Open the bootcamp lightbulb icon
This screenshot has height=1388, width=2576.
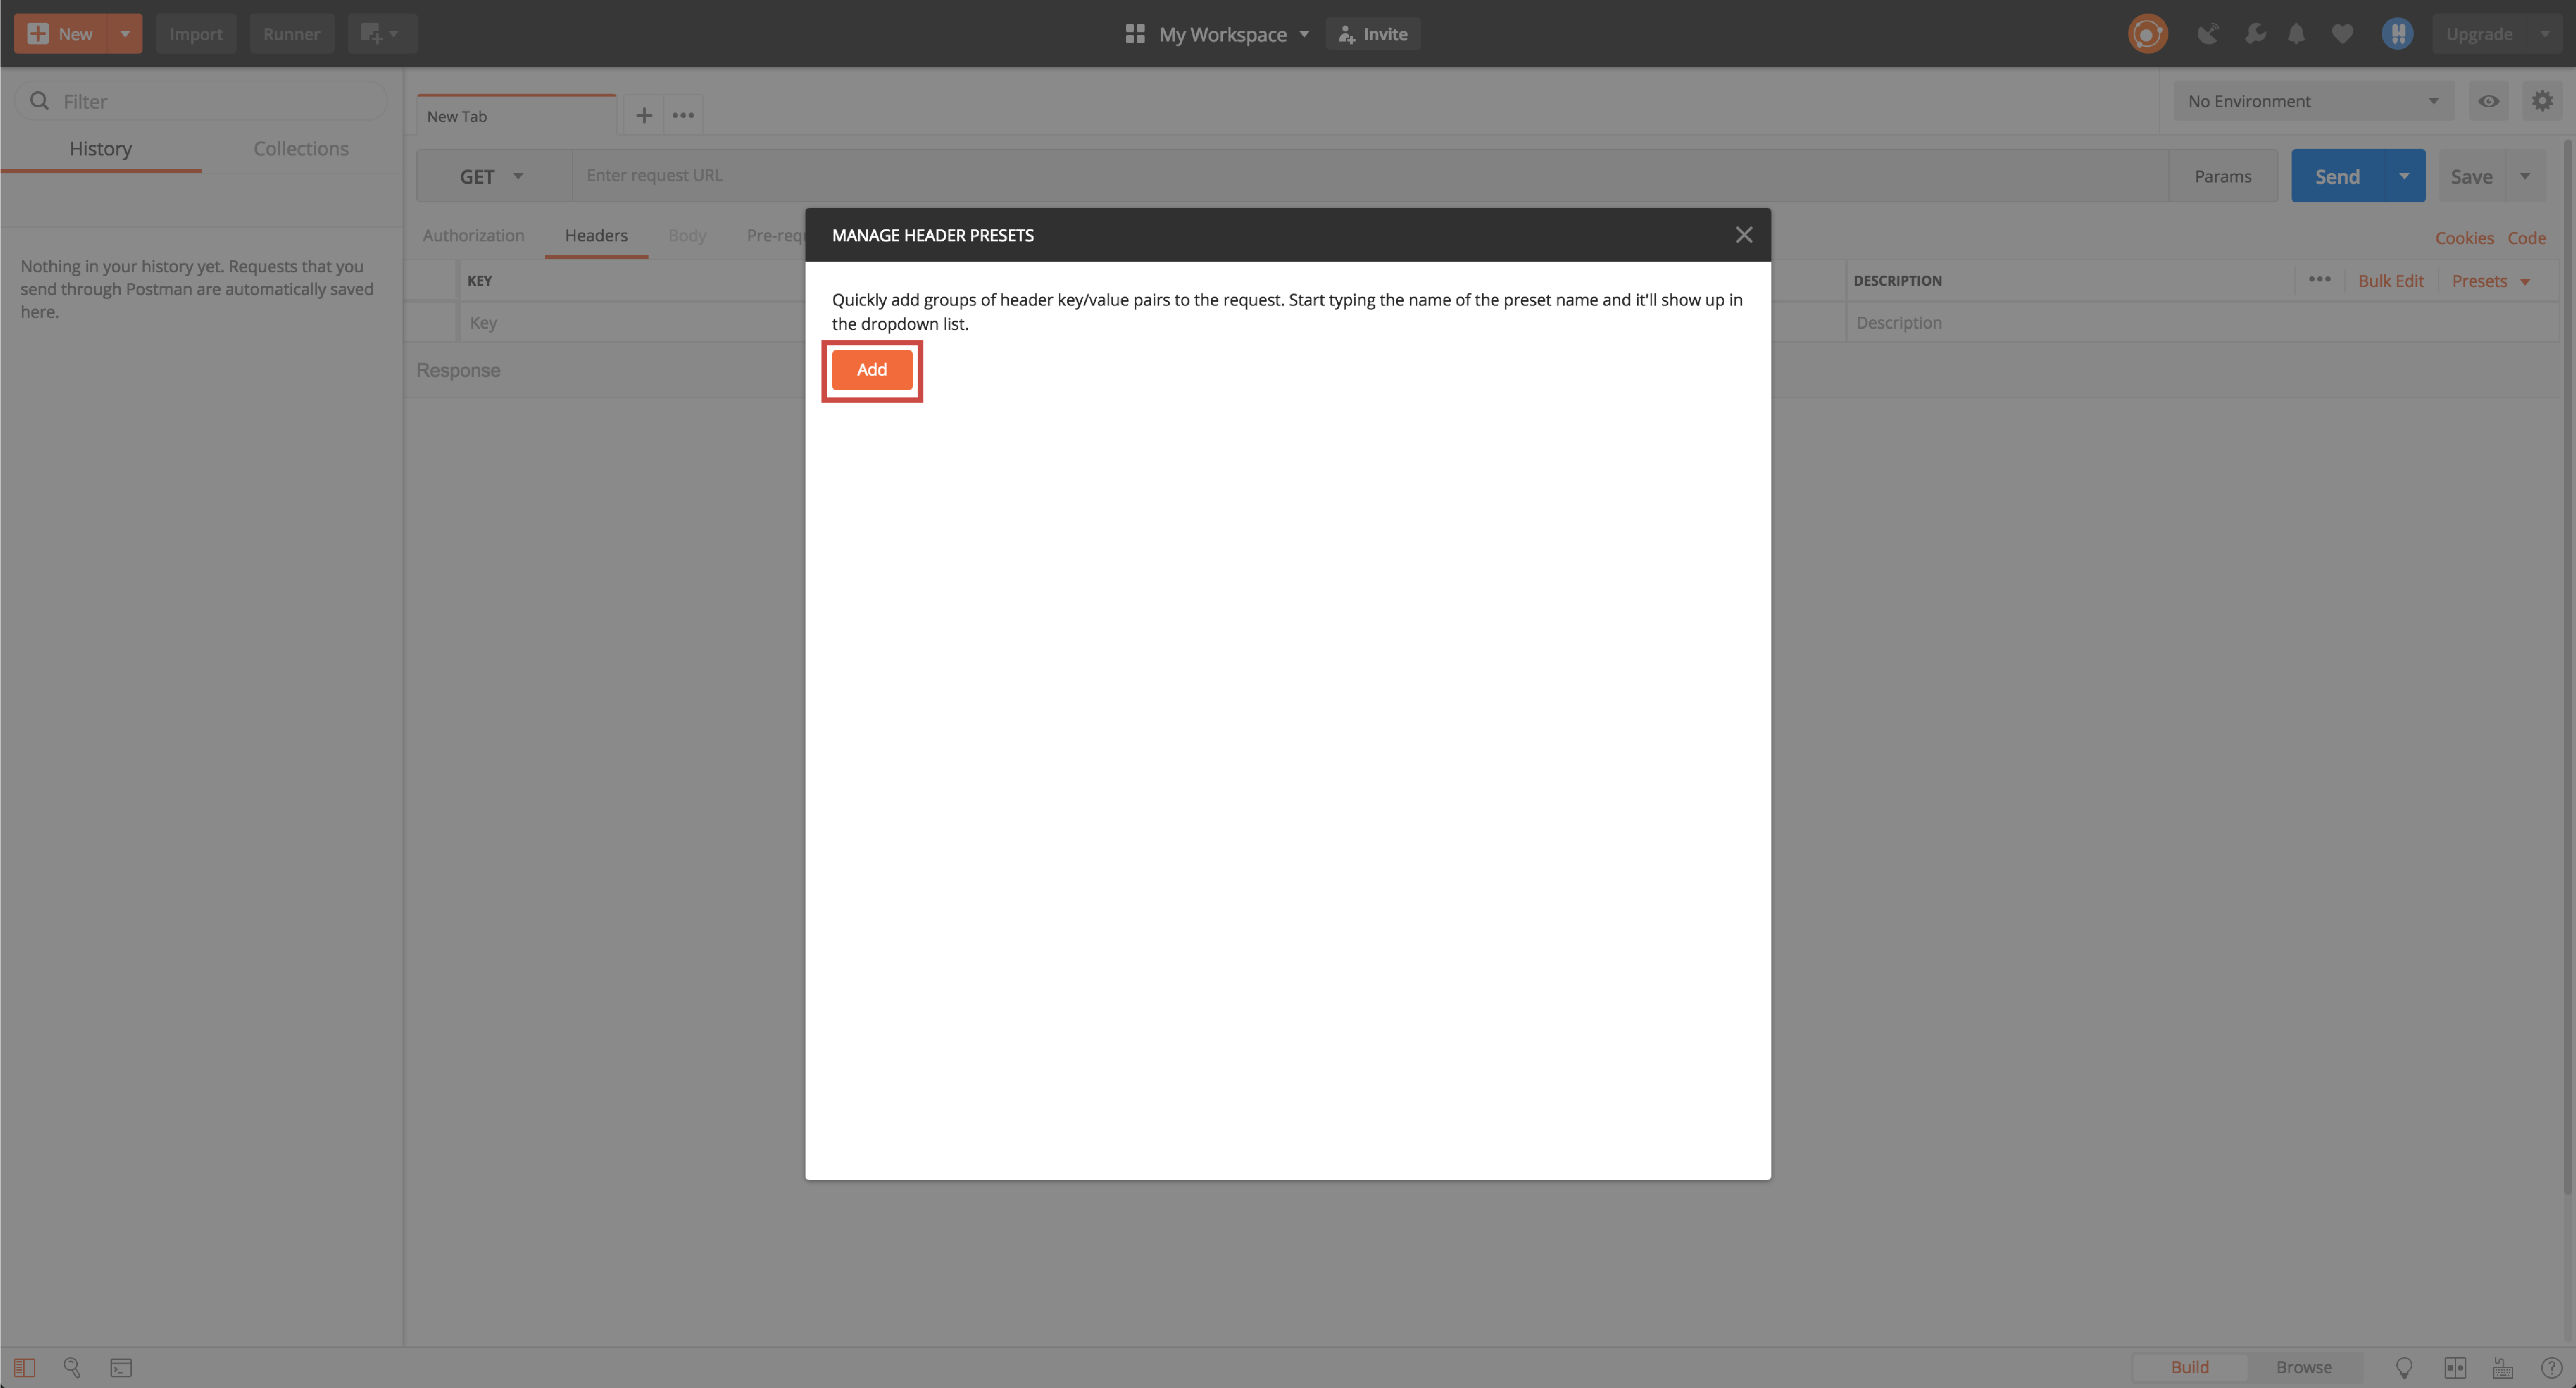pyautogui.click(x=2404, y=1367)
